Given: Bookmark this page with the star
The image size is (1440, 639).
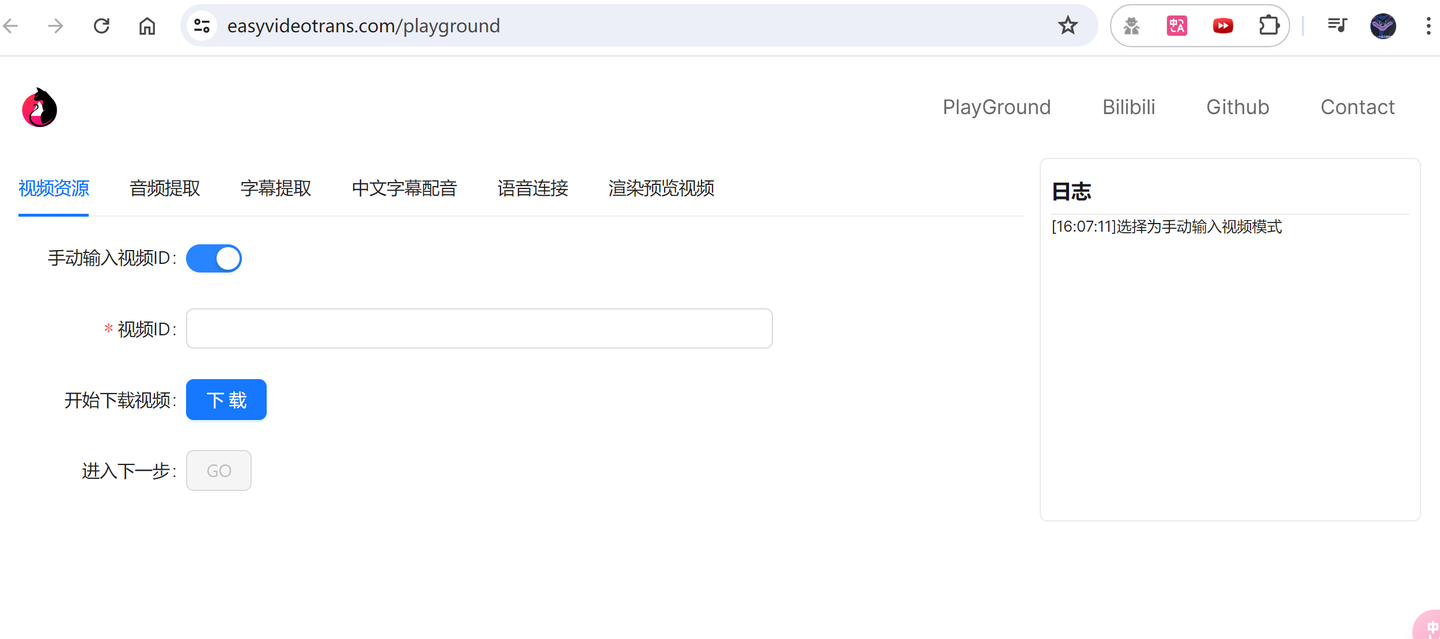Looking at the screenshot, I should (x=1067, y=25).
